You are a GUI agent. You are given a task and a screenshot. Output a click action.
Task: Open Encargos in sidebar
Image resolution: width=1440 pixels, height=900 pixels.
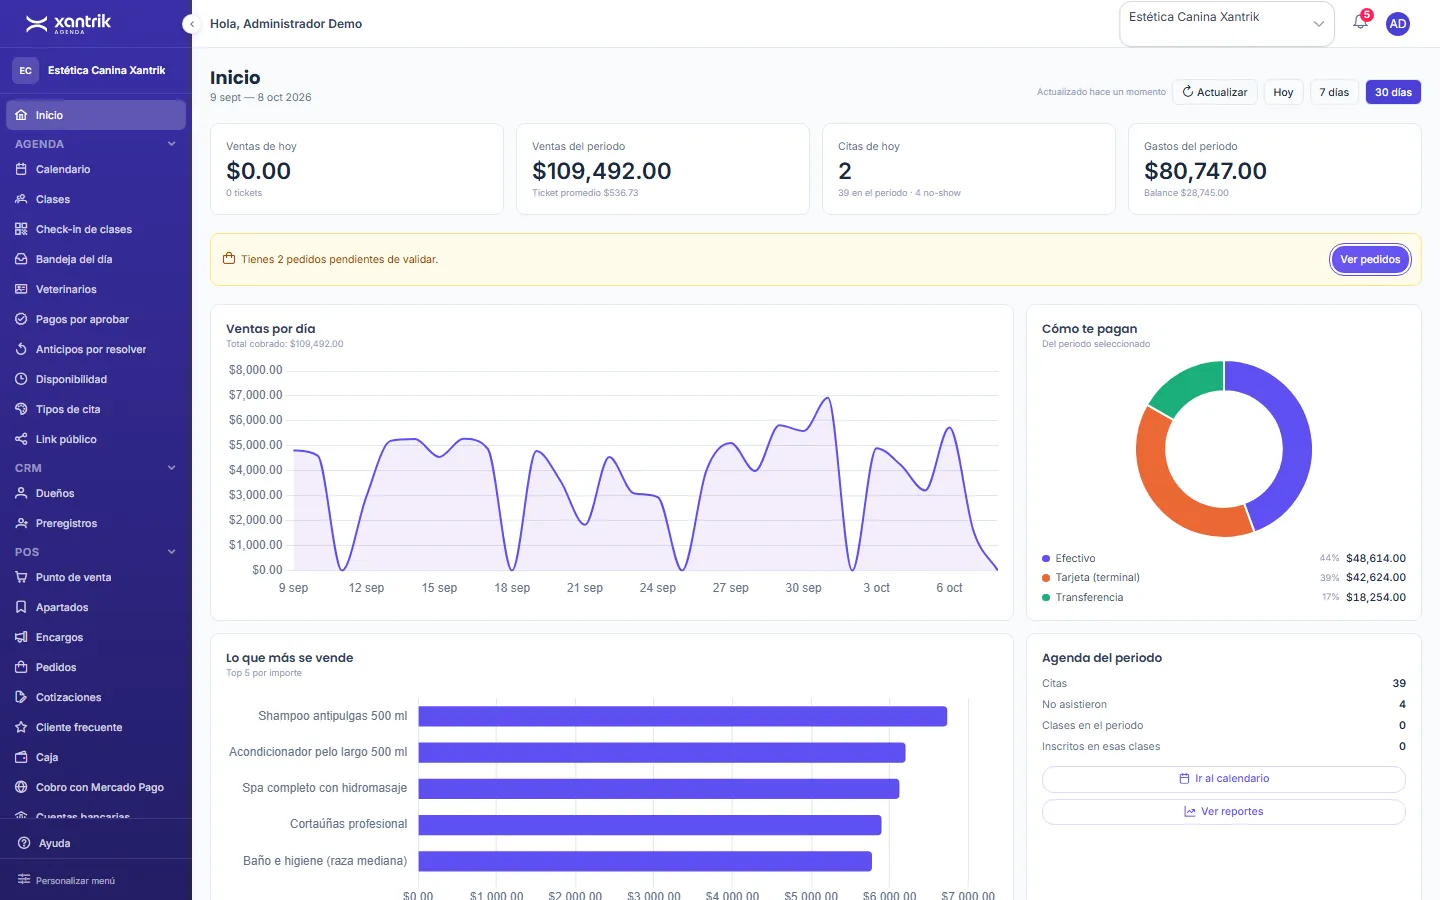pos(96,637)
